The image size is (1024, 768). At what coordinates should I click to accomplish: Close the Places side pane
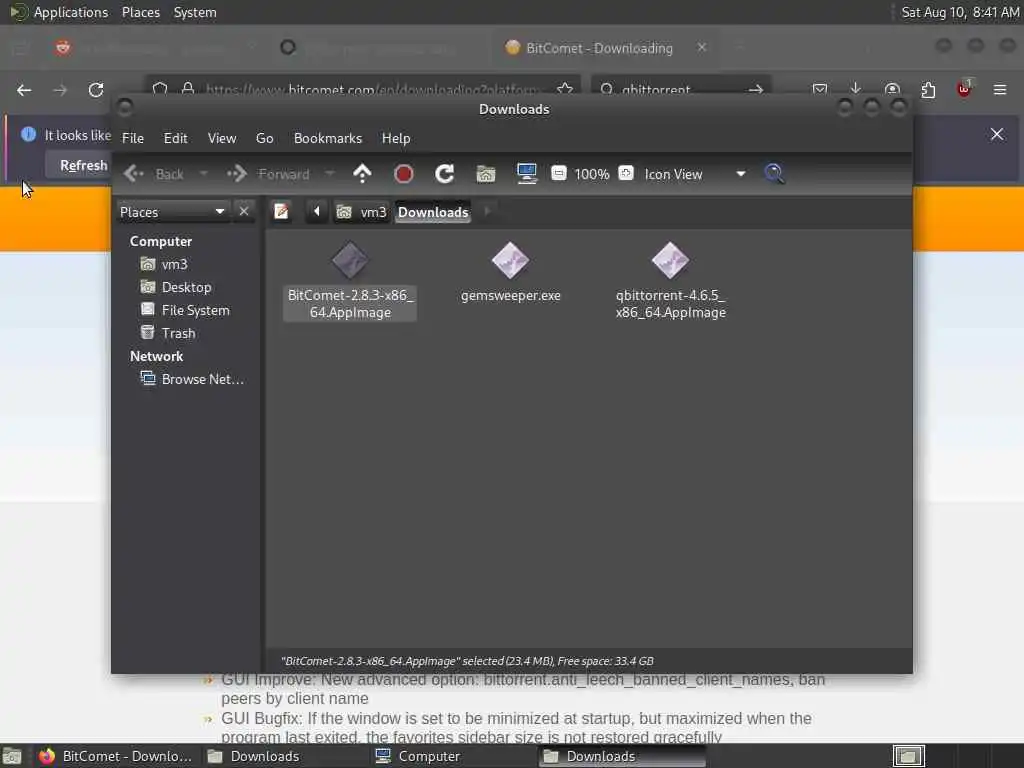coord(244,212)
